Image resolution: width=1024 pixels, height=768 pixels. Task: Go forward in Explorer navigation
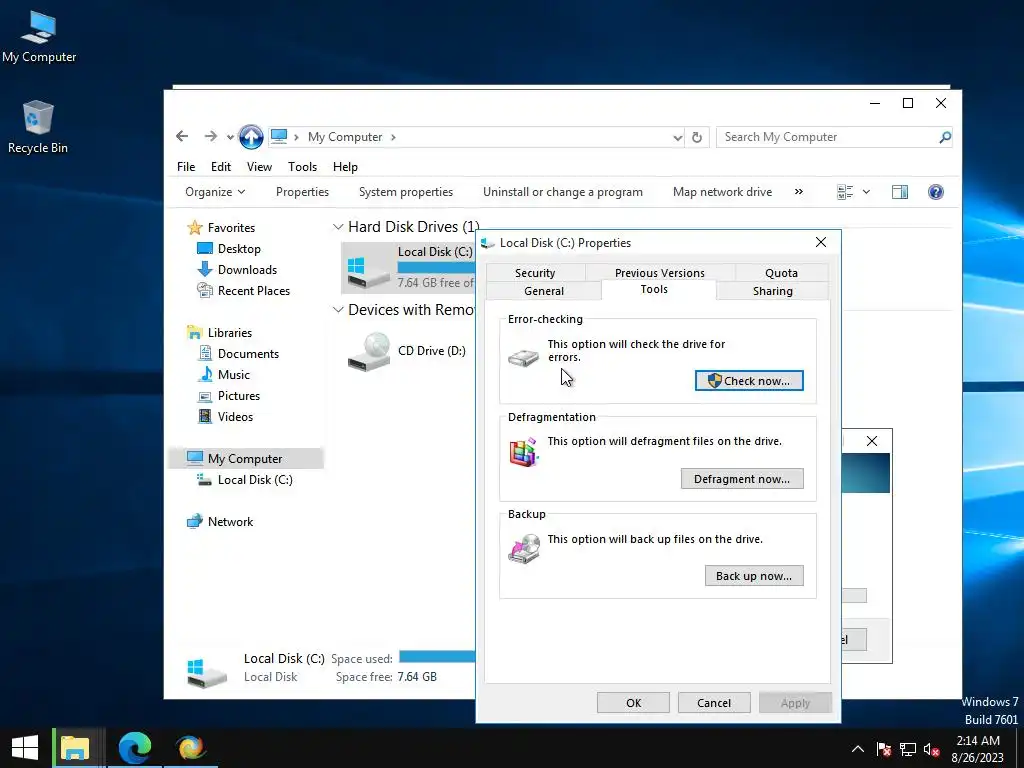coord(210,136)
